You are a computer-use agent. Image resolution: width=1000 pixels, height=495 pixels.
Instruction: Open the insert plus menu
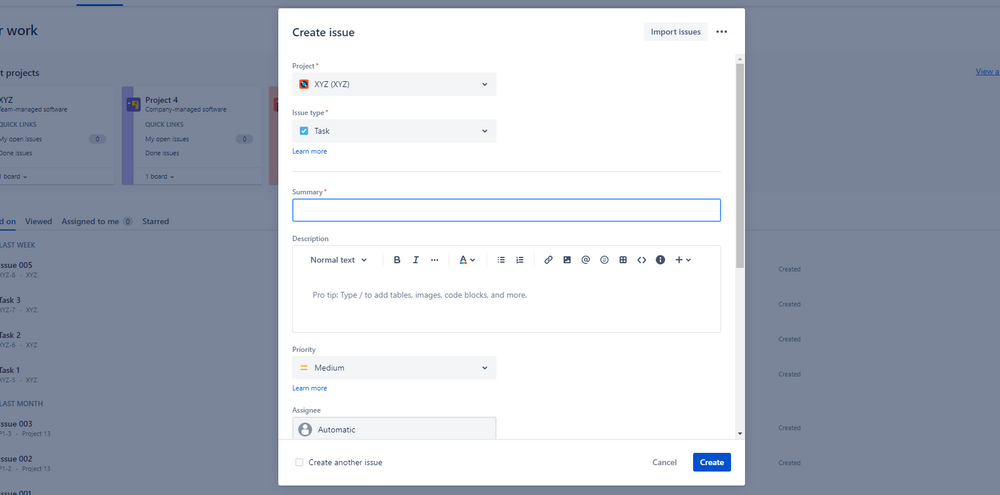pos(683,260)
